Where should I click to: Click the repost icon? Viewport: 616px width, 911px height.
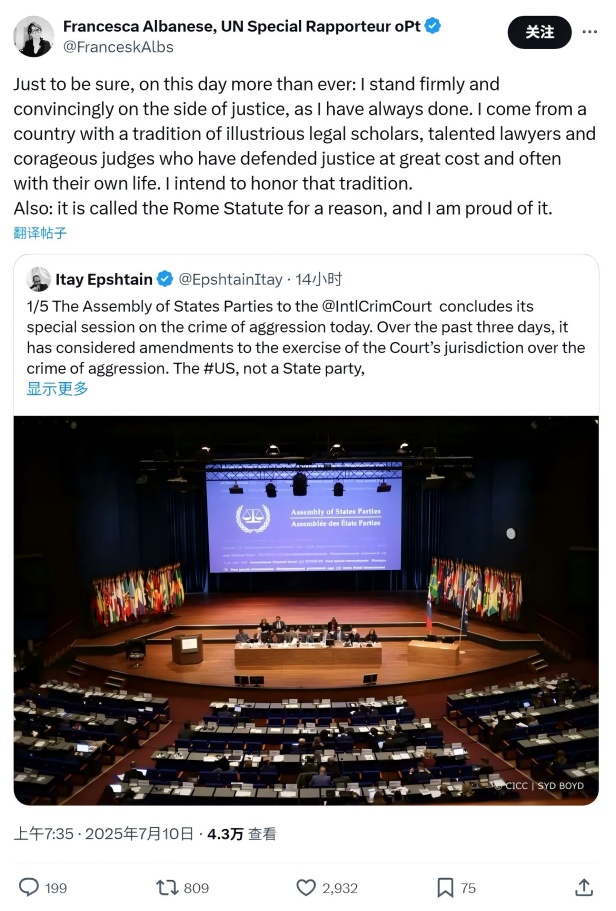coord(165,887)
